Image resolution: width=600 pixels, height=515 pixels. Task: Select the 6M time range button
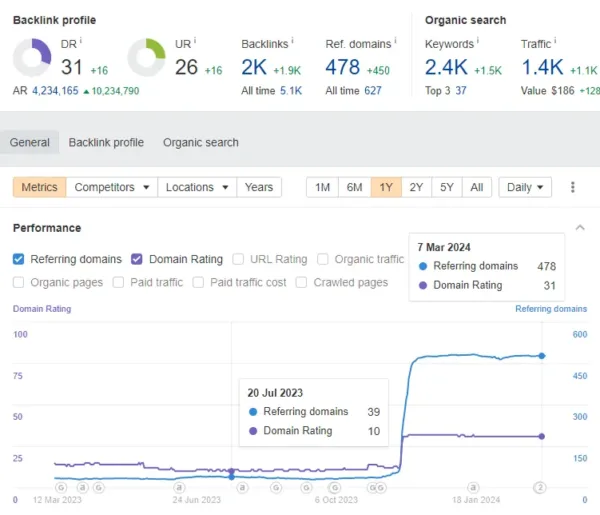354,187
